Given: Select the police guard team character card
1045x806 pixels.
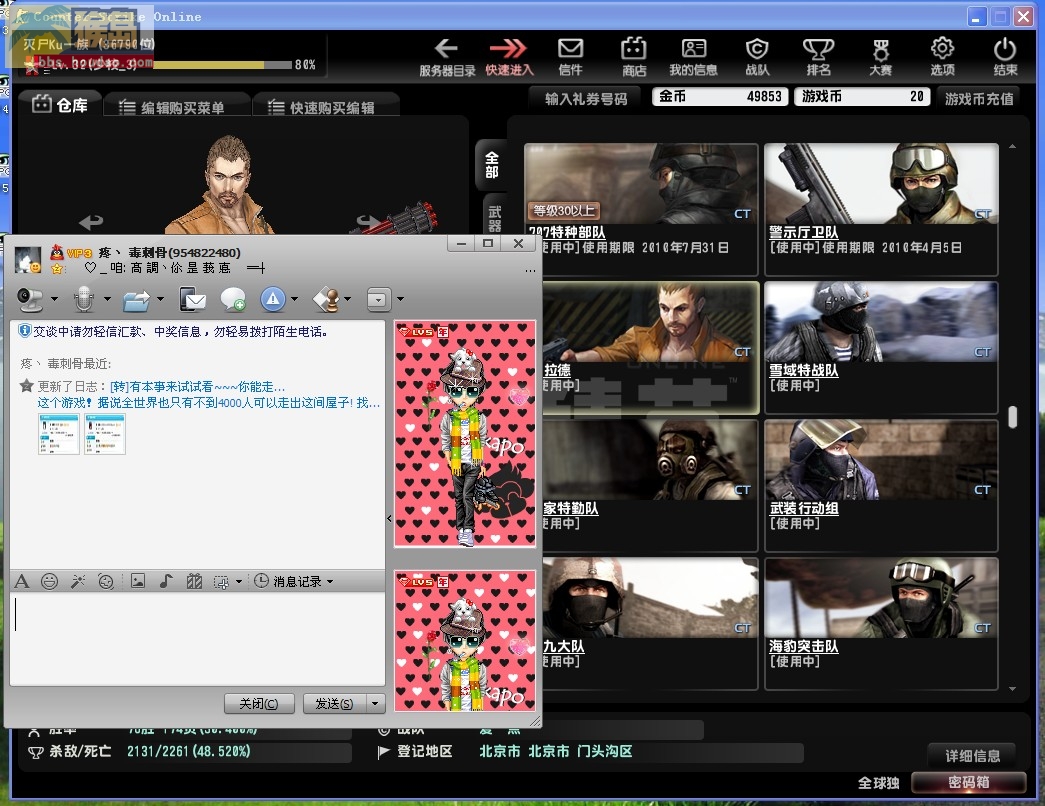Looking at the screenshot, I should [880, 208].
